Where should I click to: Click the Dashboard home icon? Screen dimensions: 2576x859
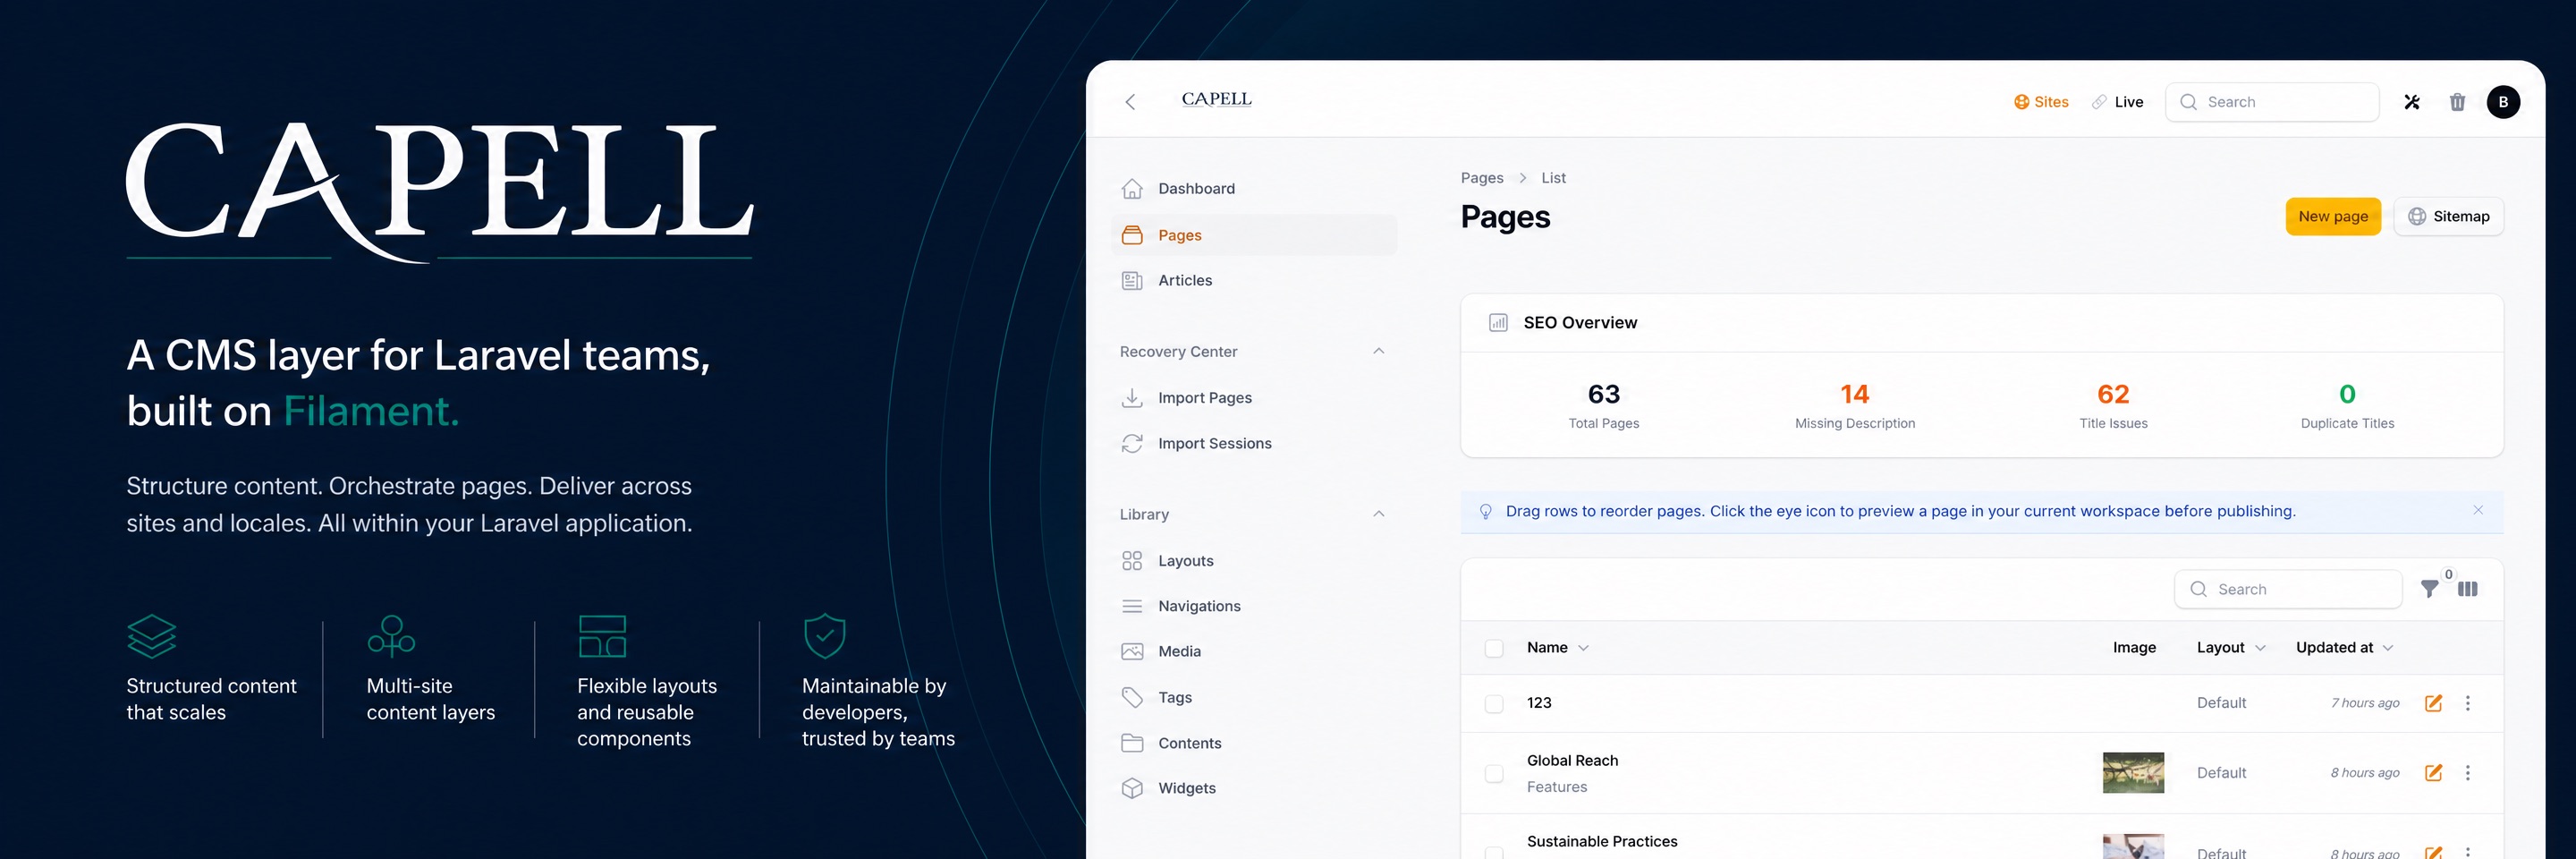pyautogui.click(x=1132, y=188)
